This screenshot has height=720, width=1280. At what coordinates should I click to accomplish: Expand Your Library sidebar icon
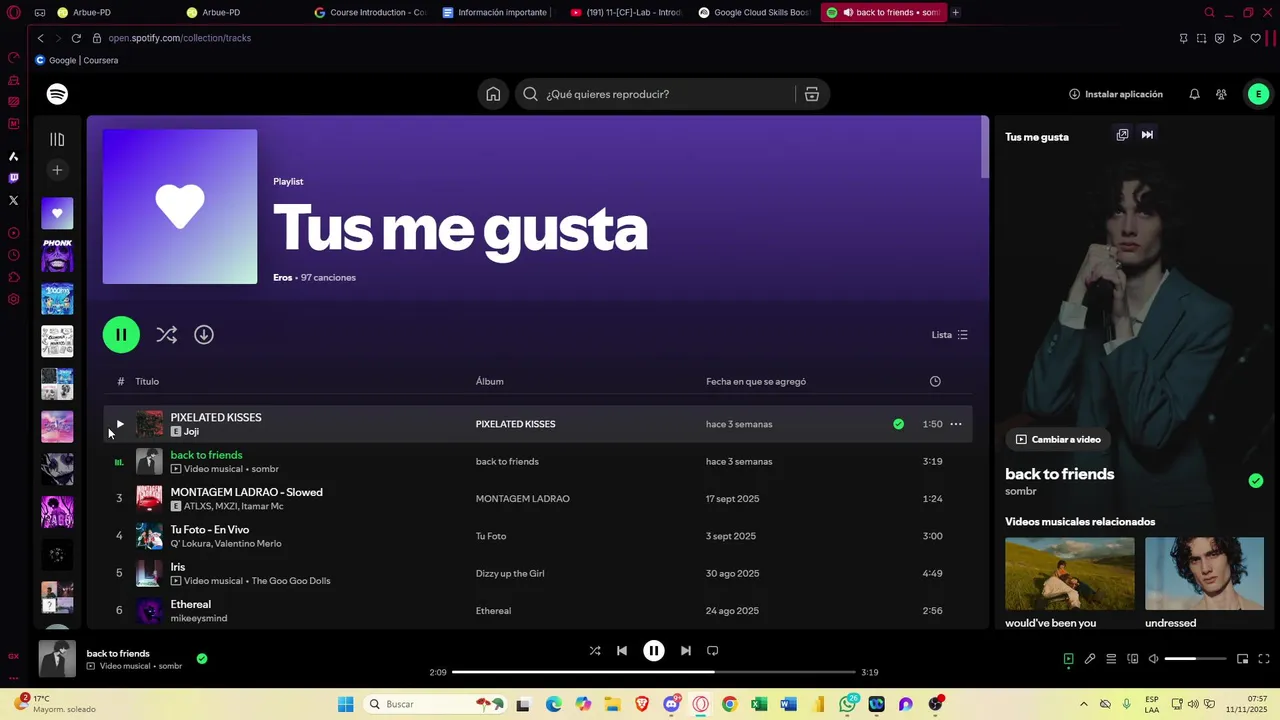[x=57, y=139]
